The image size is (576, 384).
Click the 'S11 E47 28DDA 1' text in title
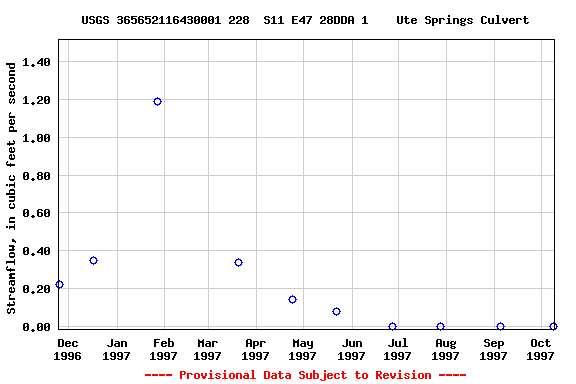pos(316,20)
